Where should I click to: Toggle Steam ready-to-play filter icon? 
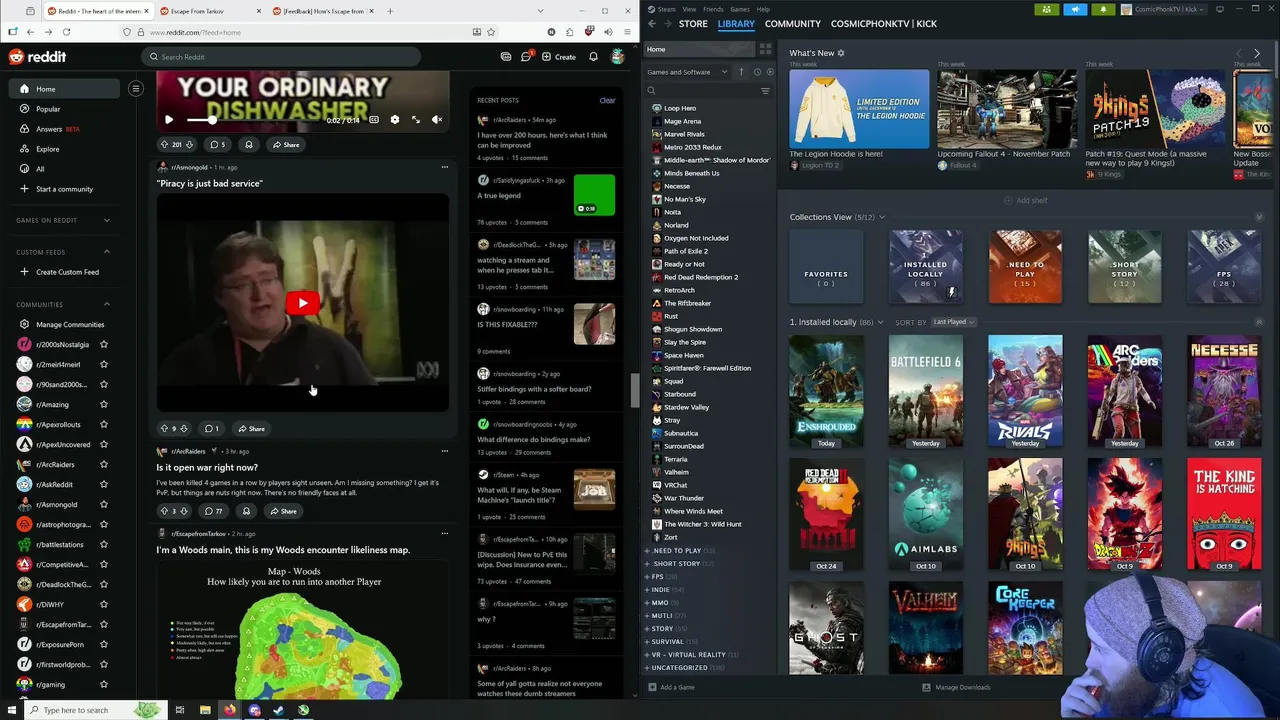(x=770, y=72)
